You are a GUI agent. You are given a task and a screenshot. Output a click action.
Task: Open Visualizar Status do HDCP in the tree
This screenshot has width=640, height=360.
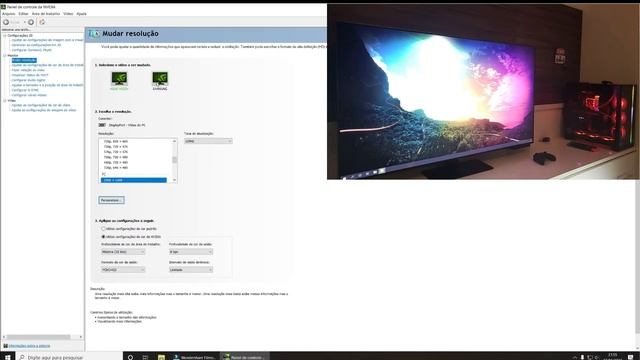point(30,75)
